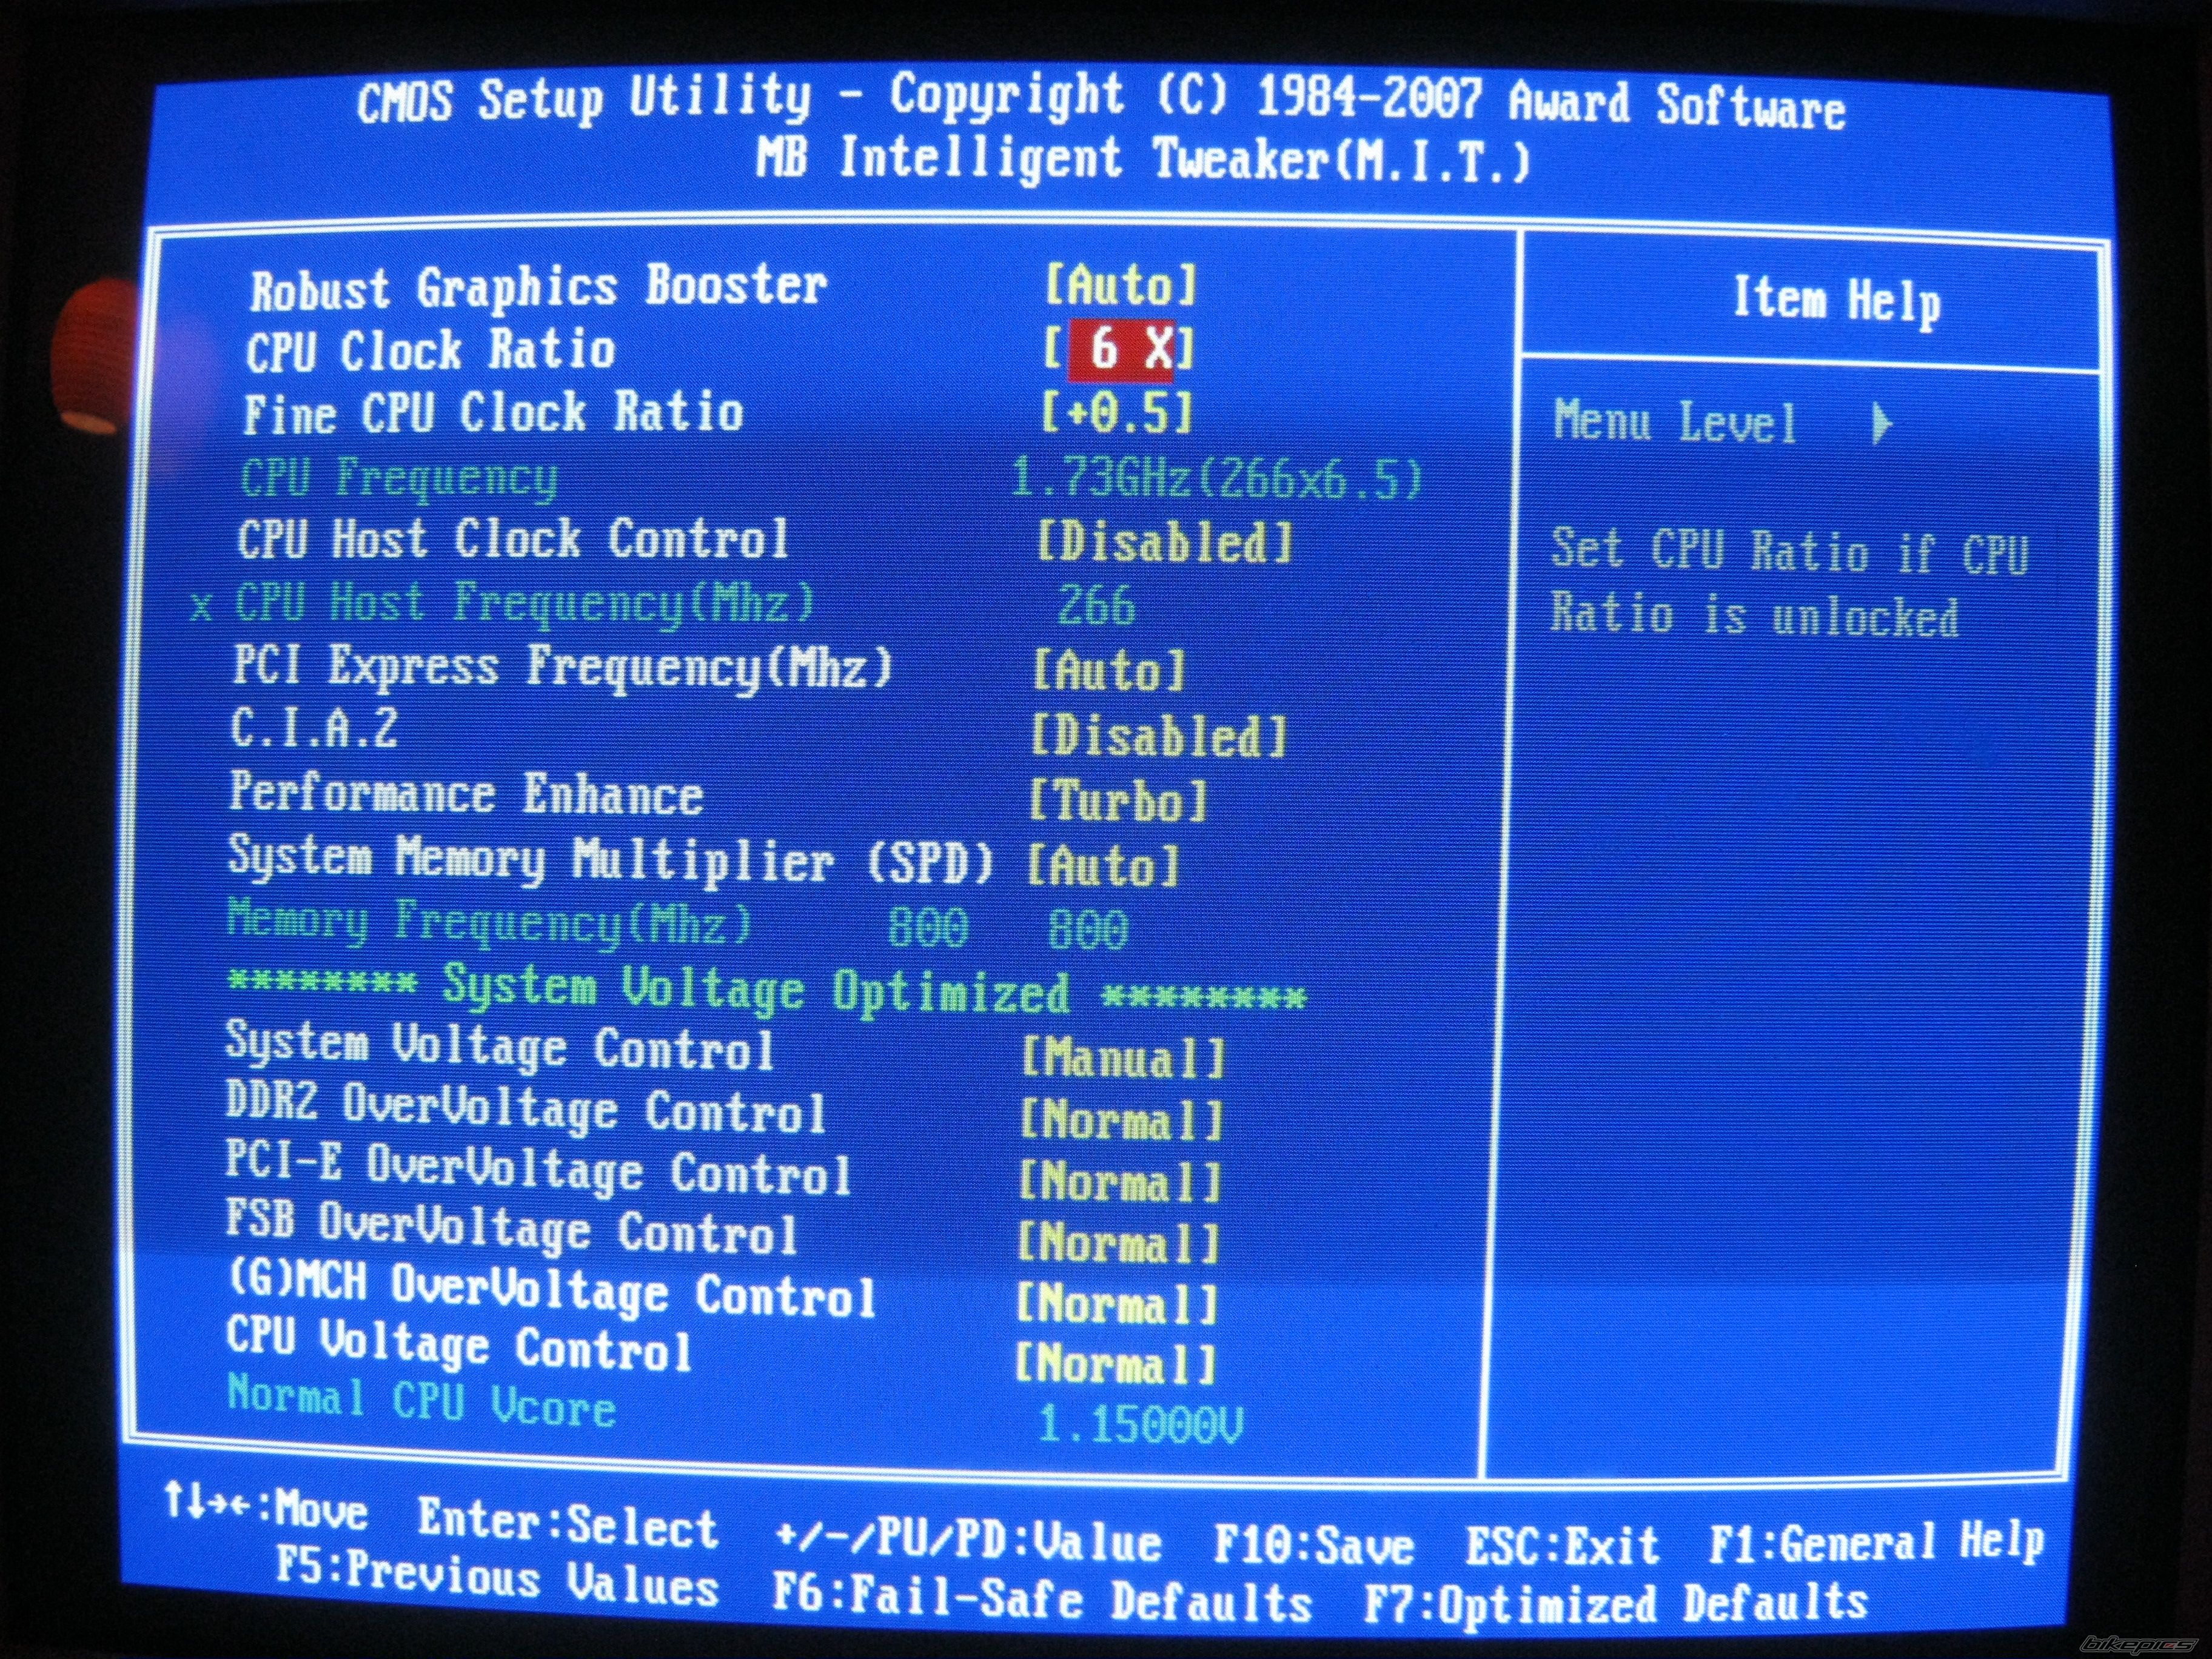2212x1659 pixels.
Task: Toggle the C.I.A.2 [Disabled] value
Action: pos(1159,737)
